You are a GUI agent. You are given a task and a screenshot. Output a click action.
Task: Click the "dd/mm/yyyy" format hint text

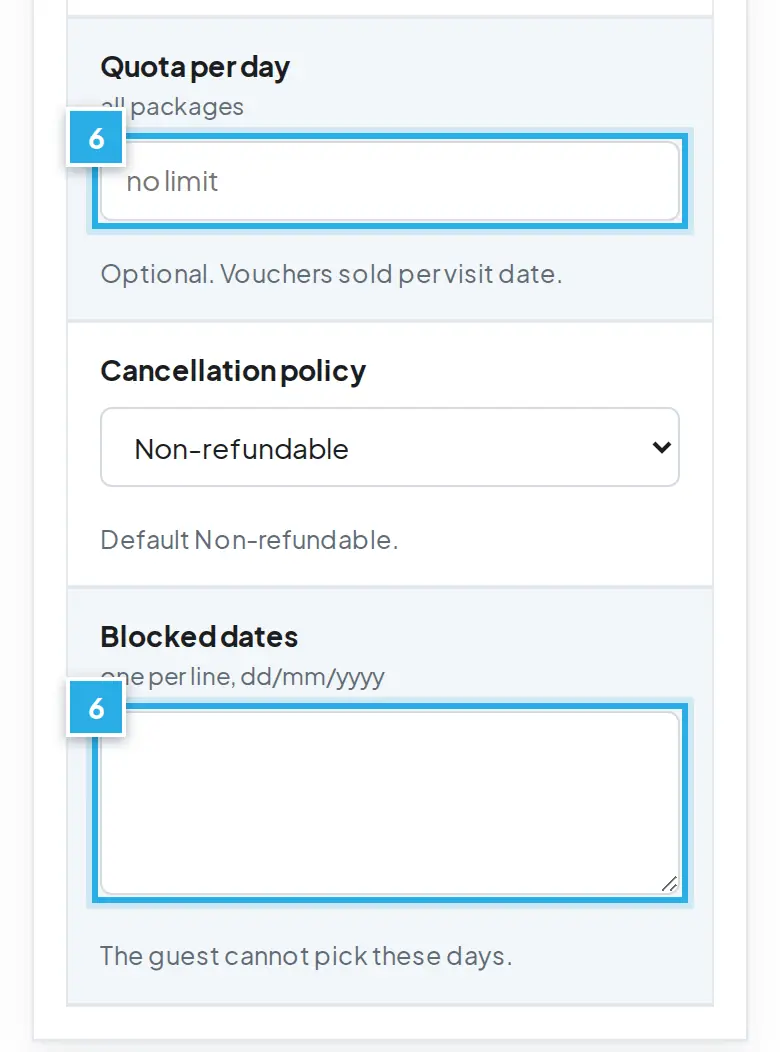[312, 678]
